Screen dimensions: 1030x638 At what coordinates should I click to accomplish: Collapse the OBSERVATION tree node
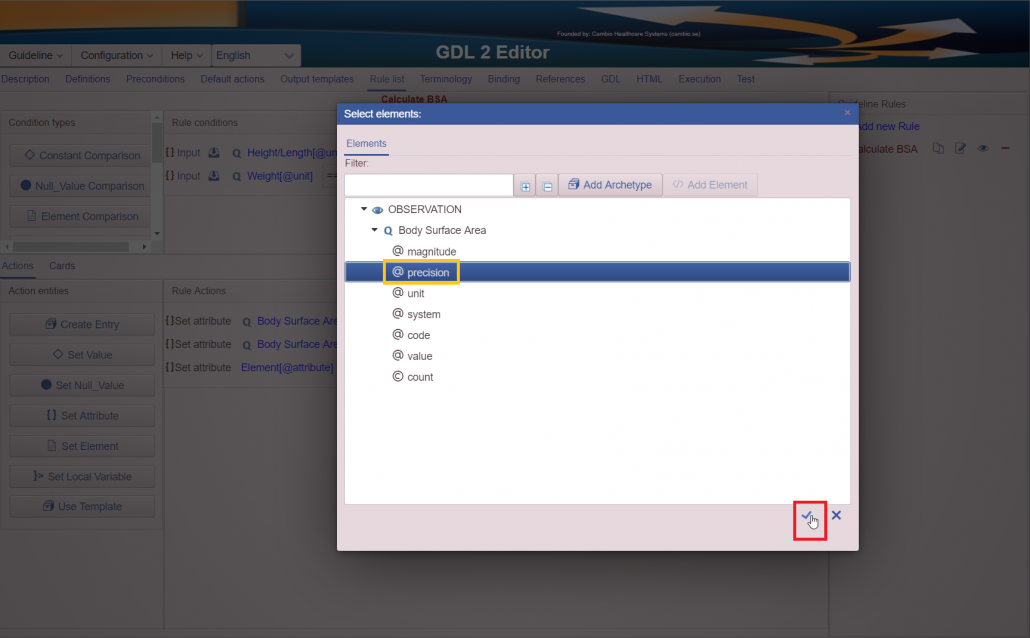tap(363, 210)
